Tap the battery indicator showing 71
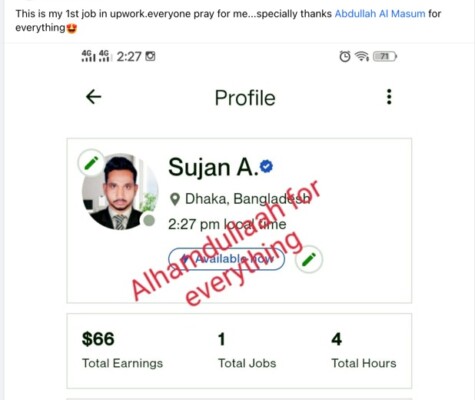 385,56
